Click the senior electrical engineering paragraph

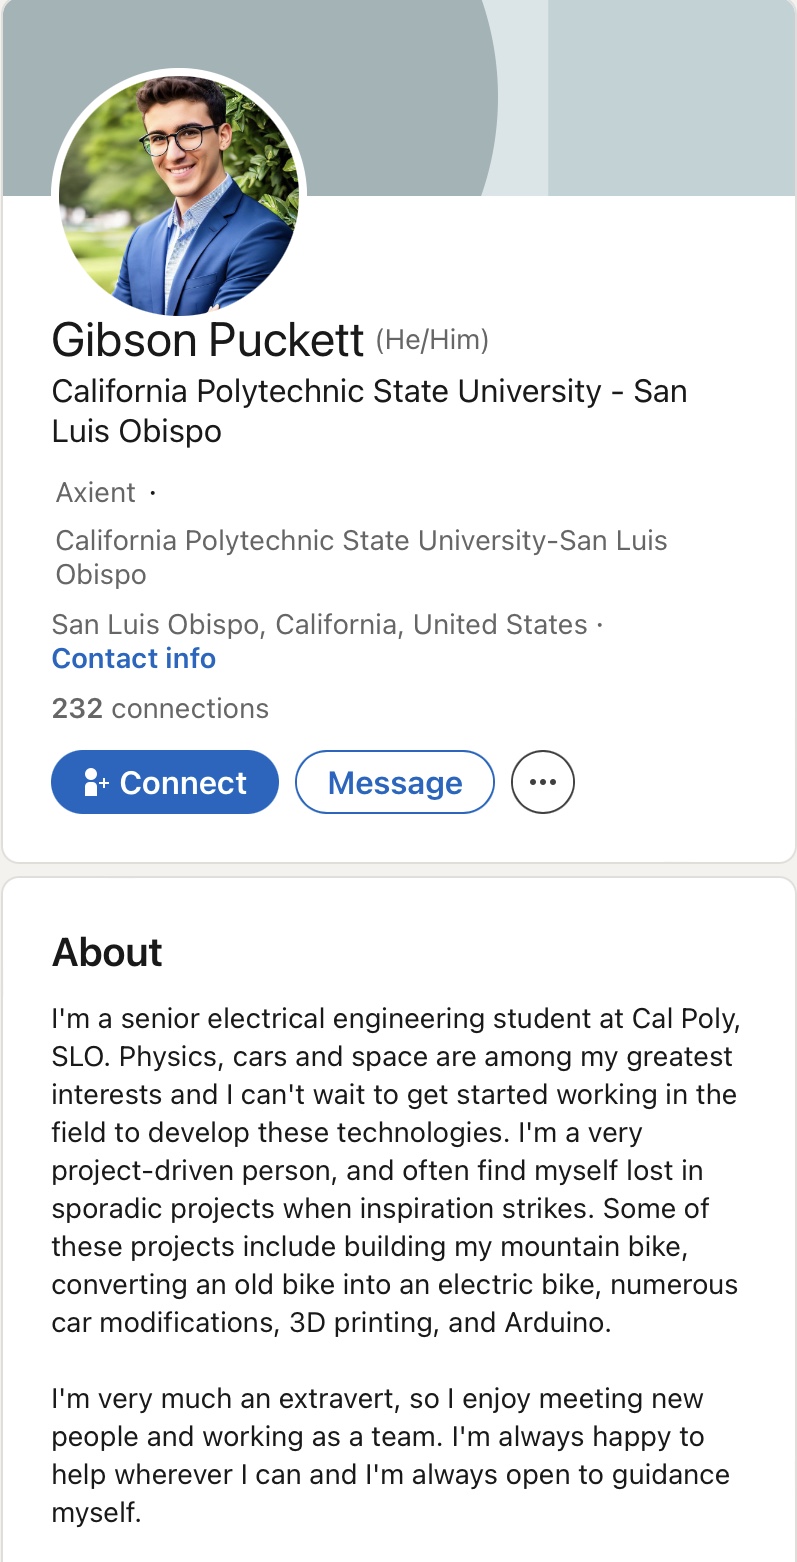395,1170
